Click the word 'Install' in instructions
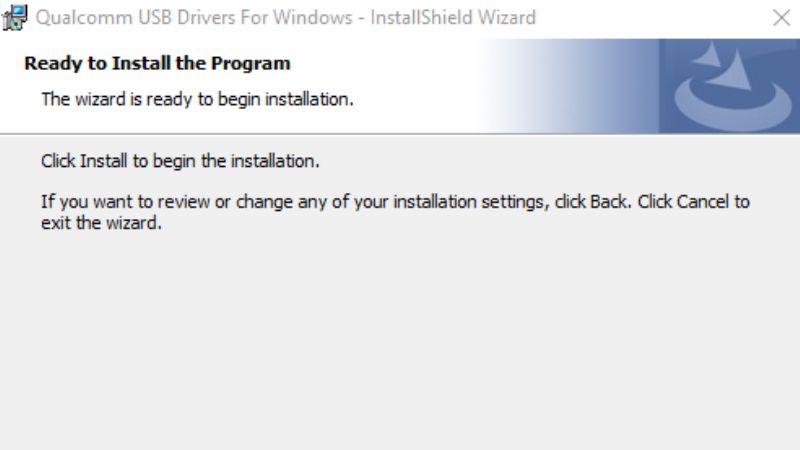The width and height of the screenshot is (800, 450). pos(104,161)
